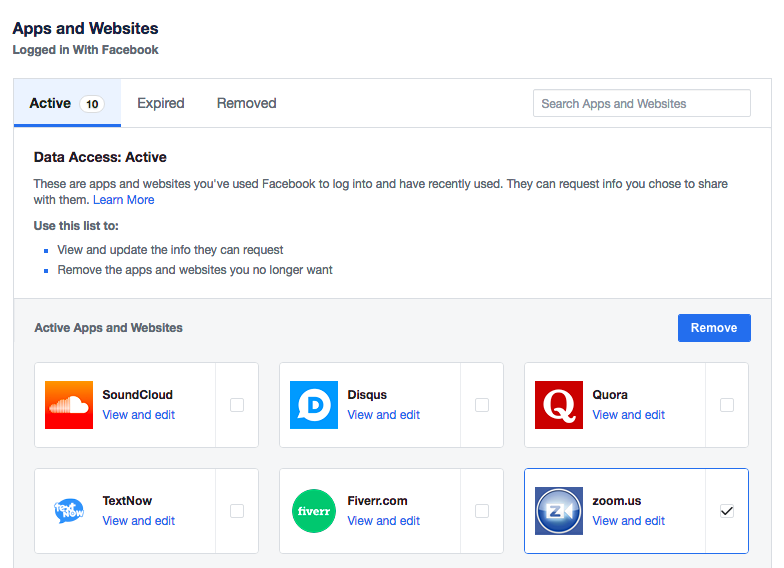Open the Removed tab
The width and height of the screenshot is (784, 568).
click(246, 103)
